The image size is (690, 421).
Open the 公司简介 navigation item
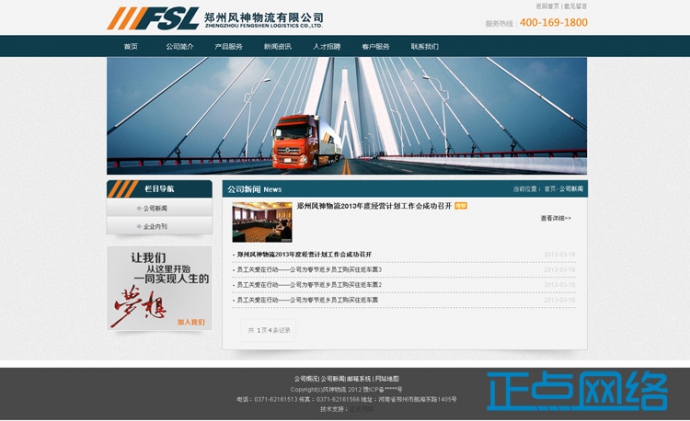pos(180,47)
